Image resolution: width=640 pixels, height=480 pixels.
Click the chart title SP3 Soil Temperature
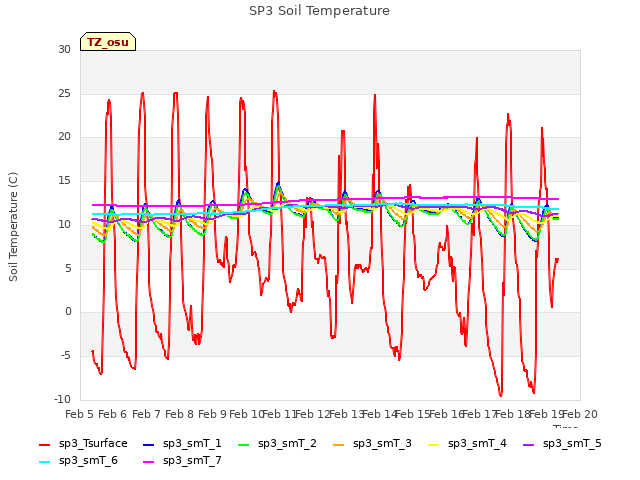[319, 11]
